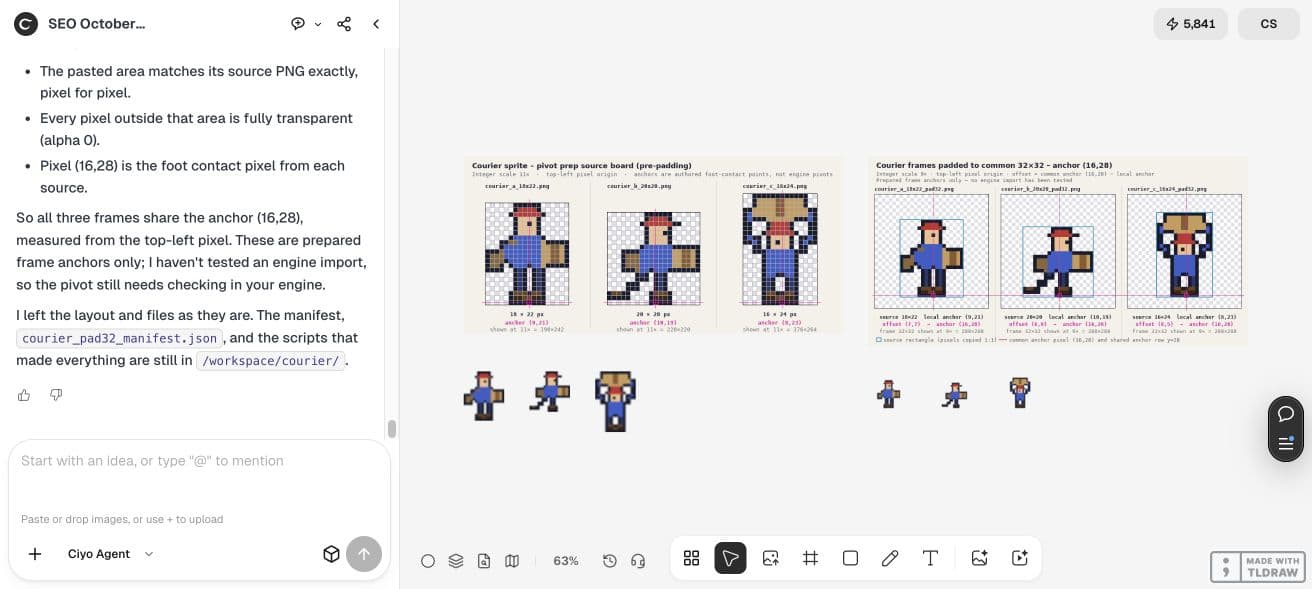Viewport: 1312px width, 589px height.
Task: Click the courier_pad32_manifest.json code text
Action: tap(119, 338)
